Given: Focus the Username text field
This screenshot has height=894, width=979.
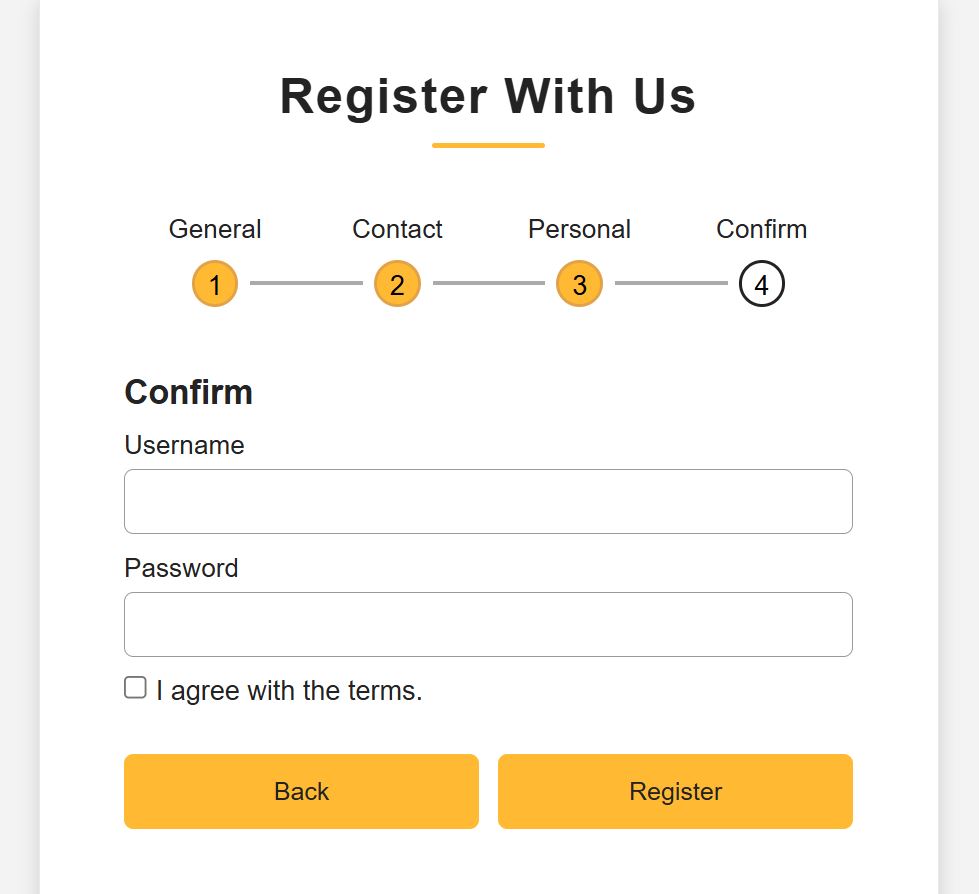Looking at the screenshot, I should pos(488,501).
